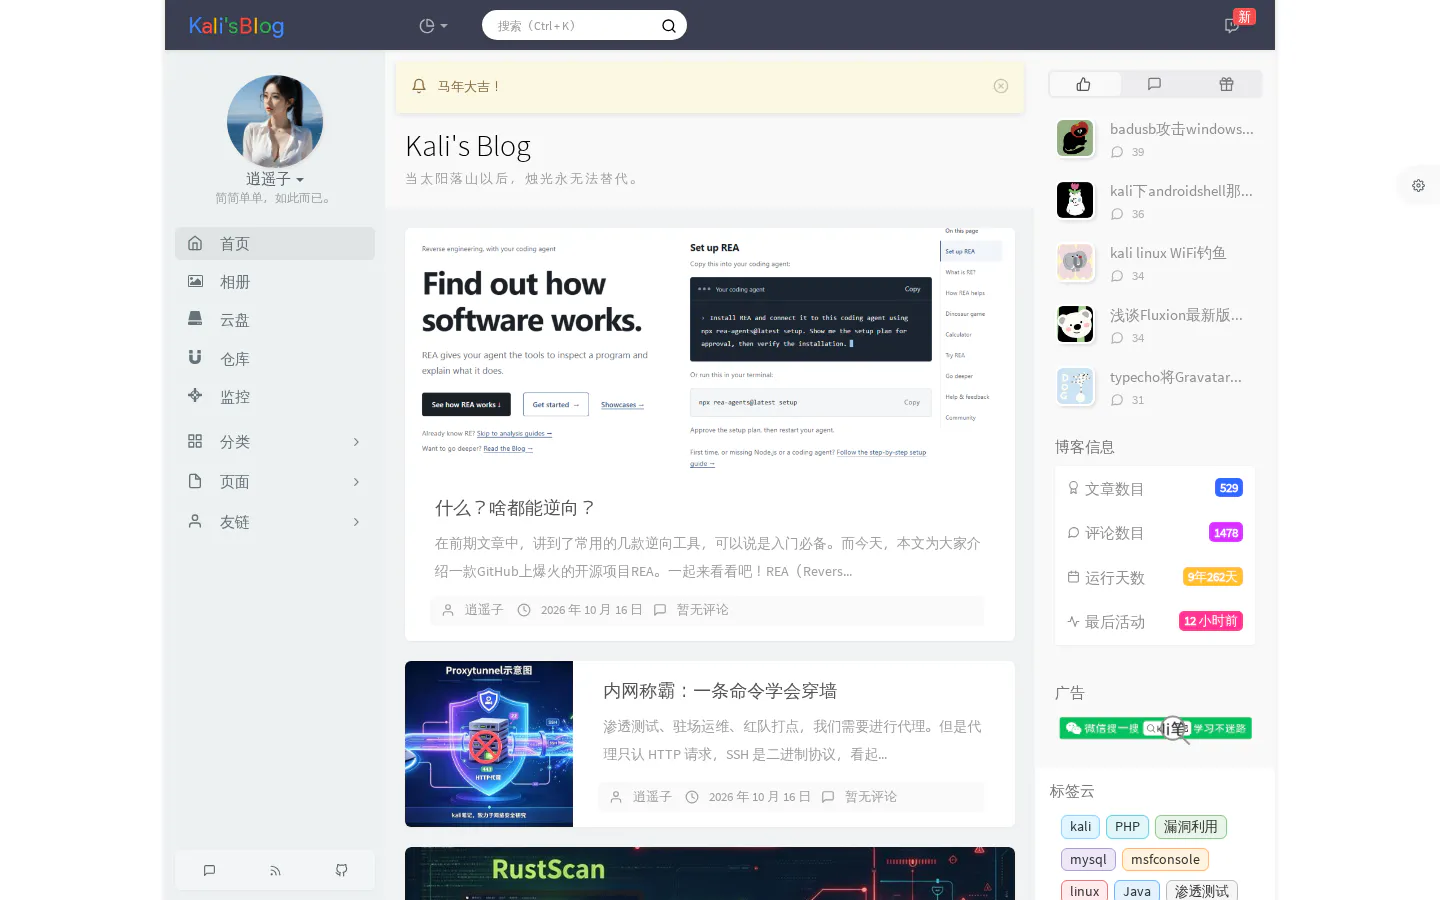This screenshot has width=1440, height=900.
Task: Open the badusb攻击windows post
Action: click(1181, 129)
